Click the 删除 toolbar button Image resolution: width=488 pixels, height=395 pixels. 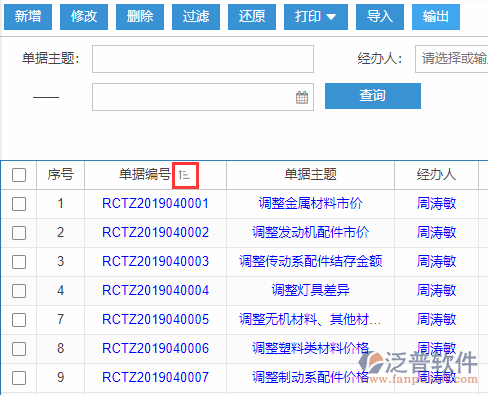tap(140, 17)
